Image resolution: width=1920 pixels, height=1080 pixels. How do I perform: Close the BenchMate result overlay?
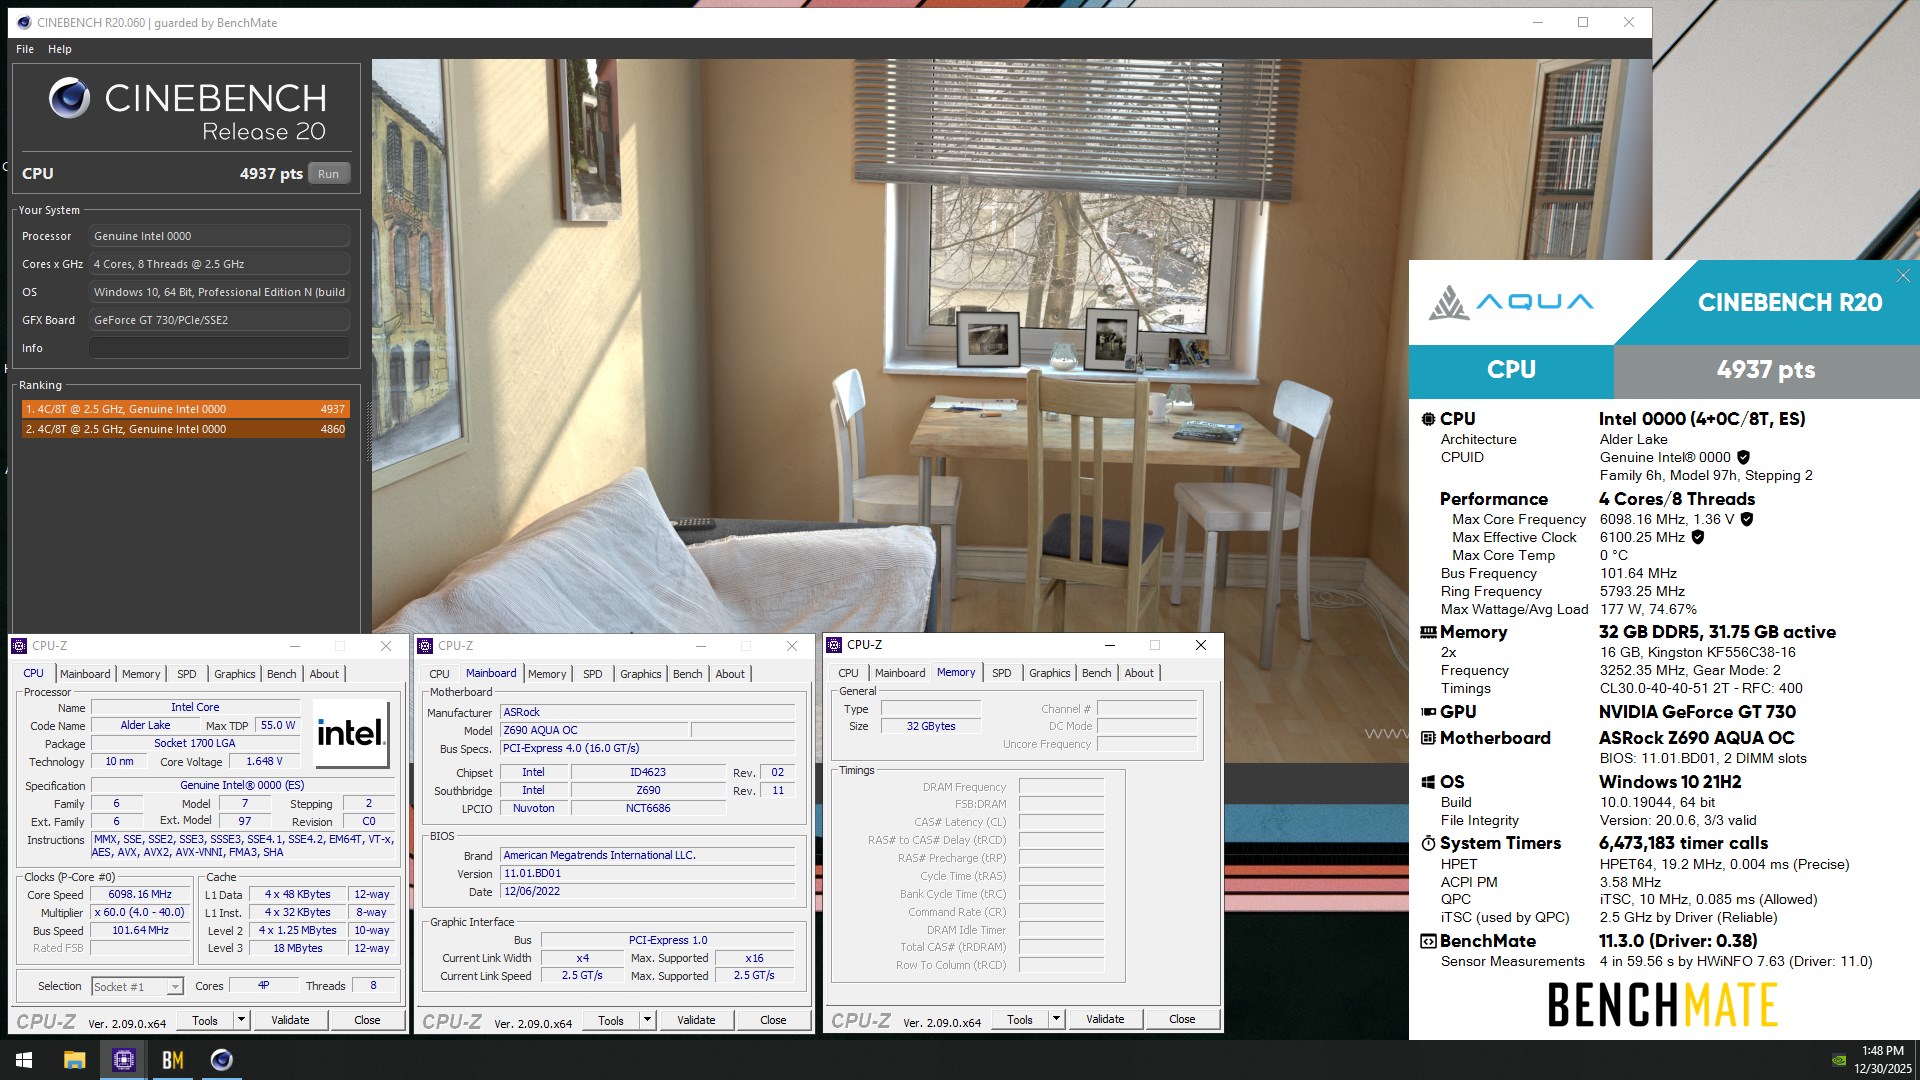point(1903,275)
